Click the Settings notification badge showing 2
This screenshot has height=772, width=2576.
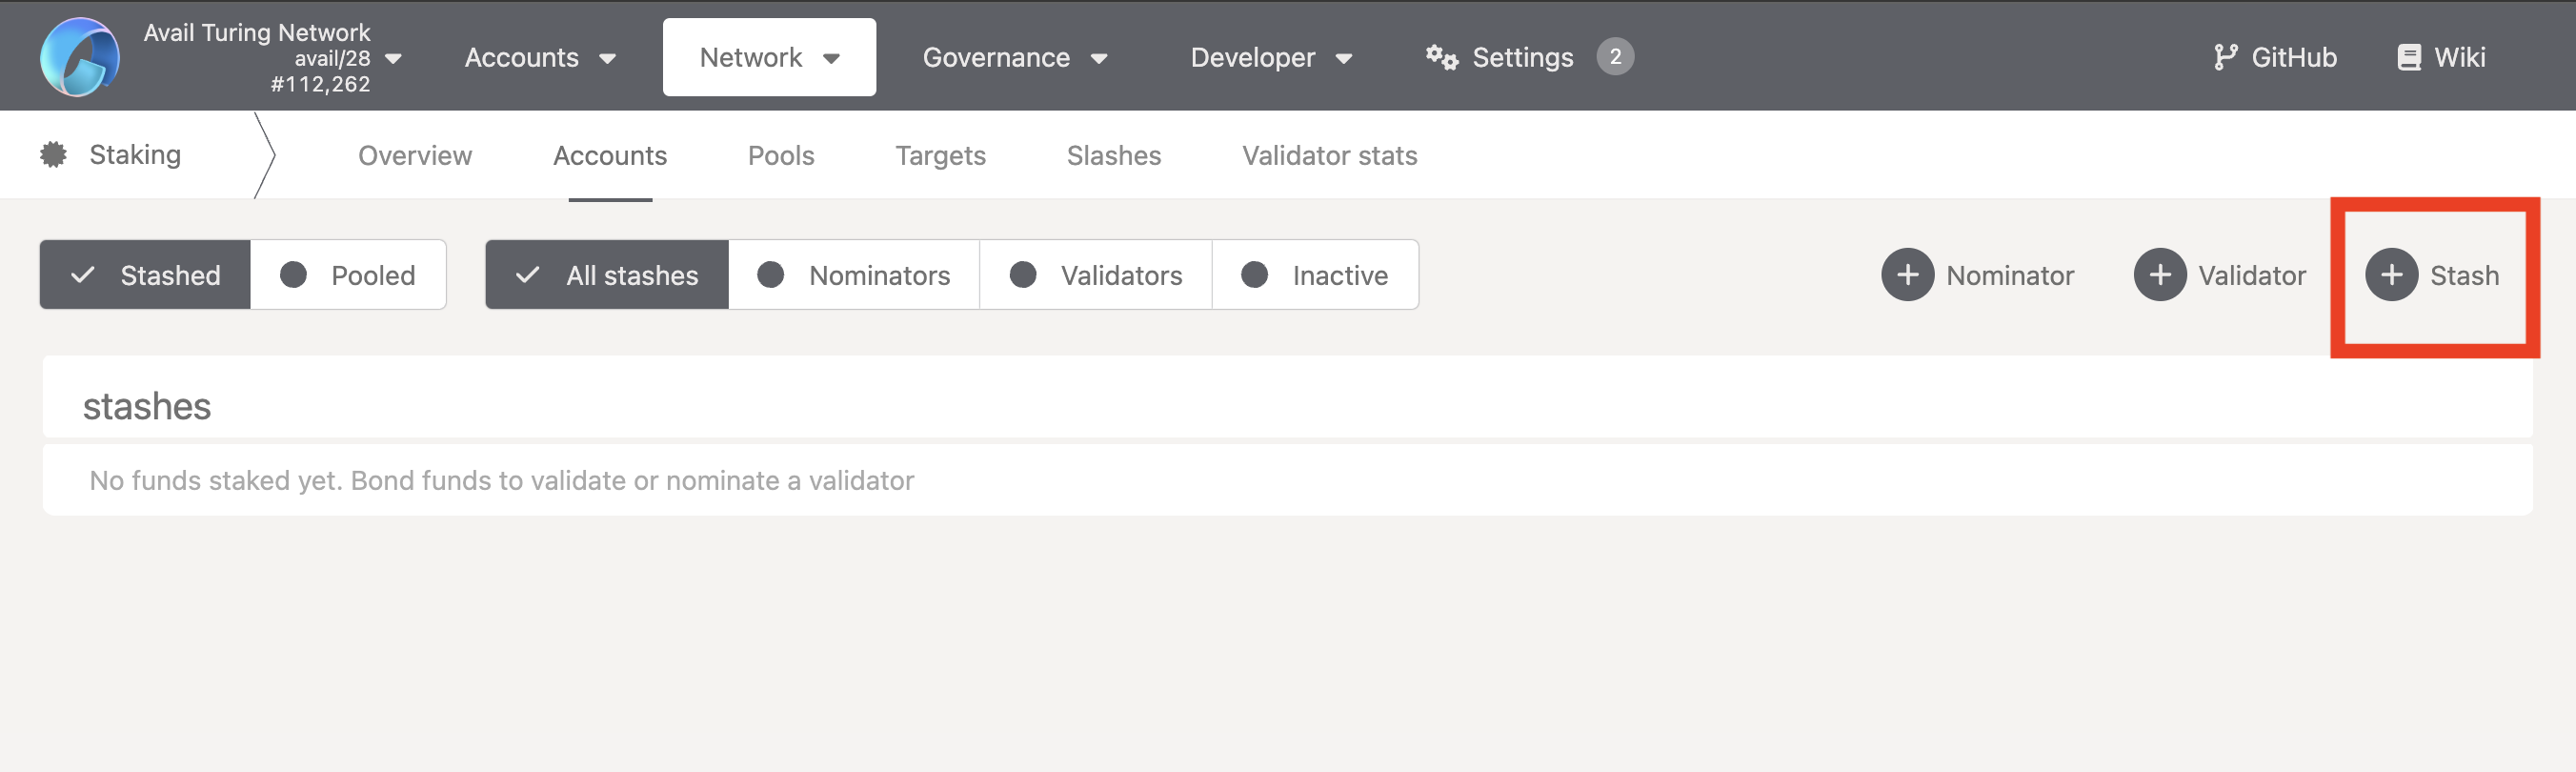(1614, 57)
